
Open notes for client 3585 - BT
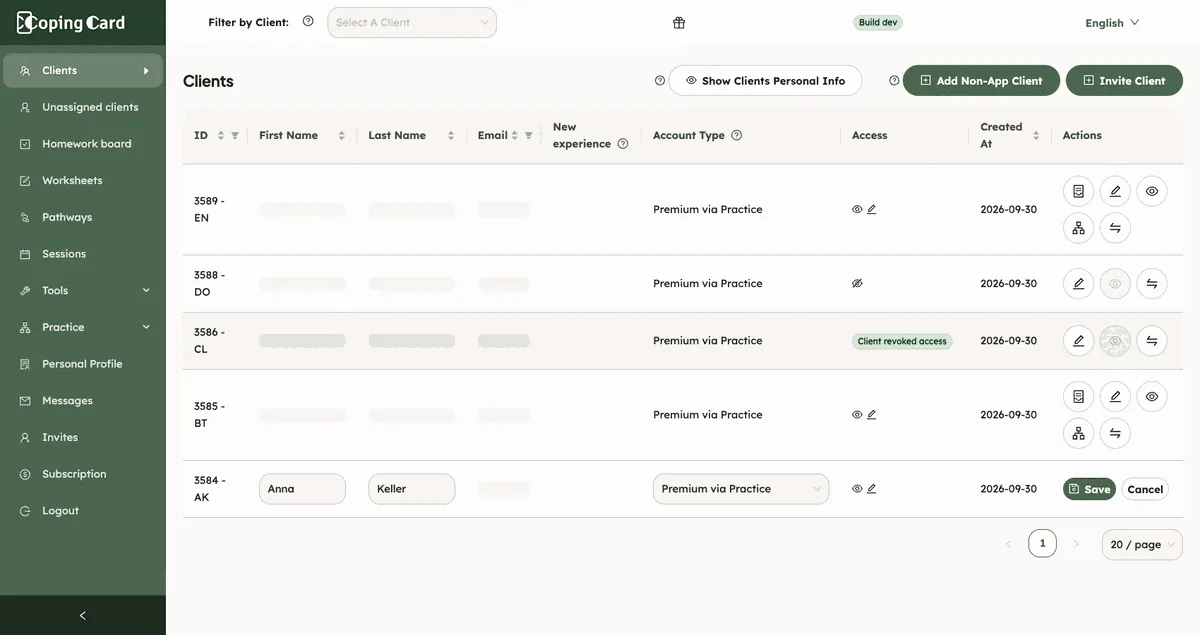tap(1078, 396)
